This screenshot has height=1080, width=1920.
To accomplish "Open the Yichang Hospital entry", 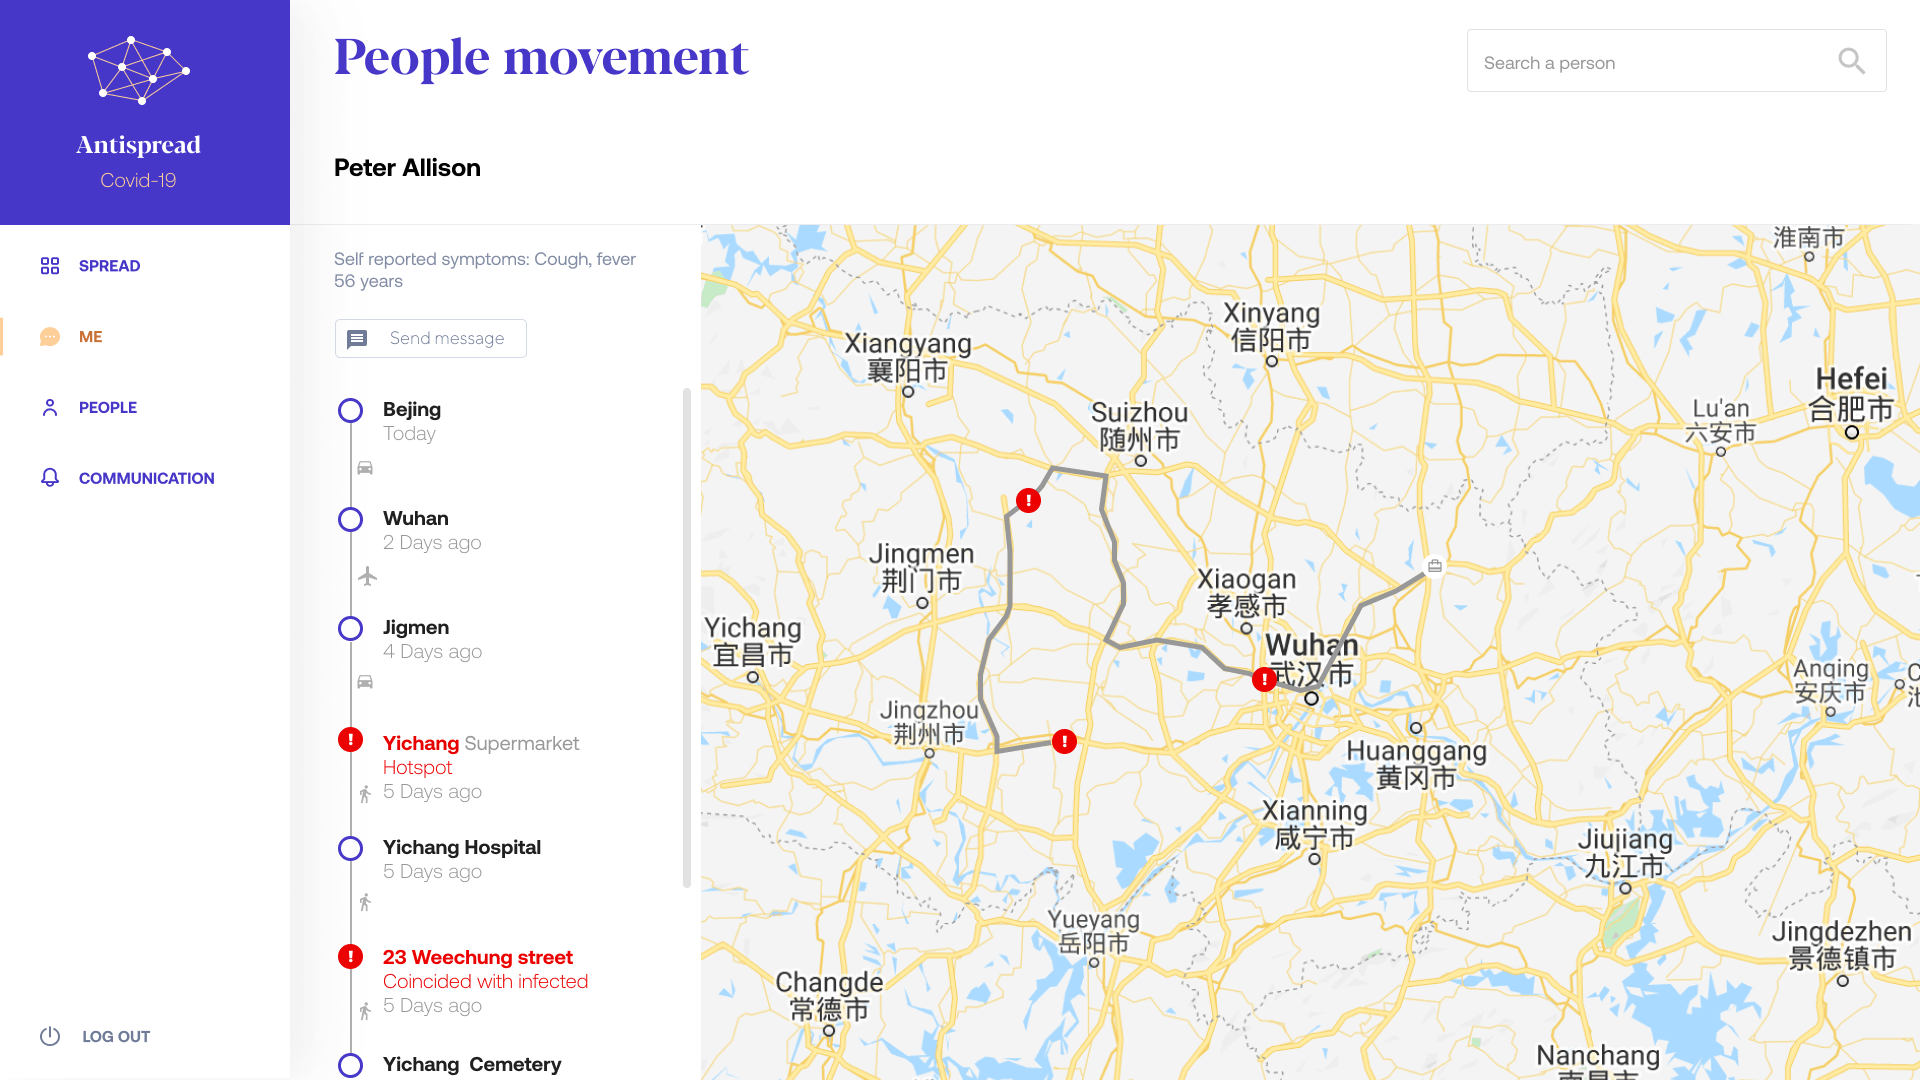I will click(x=462, y=859).
